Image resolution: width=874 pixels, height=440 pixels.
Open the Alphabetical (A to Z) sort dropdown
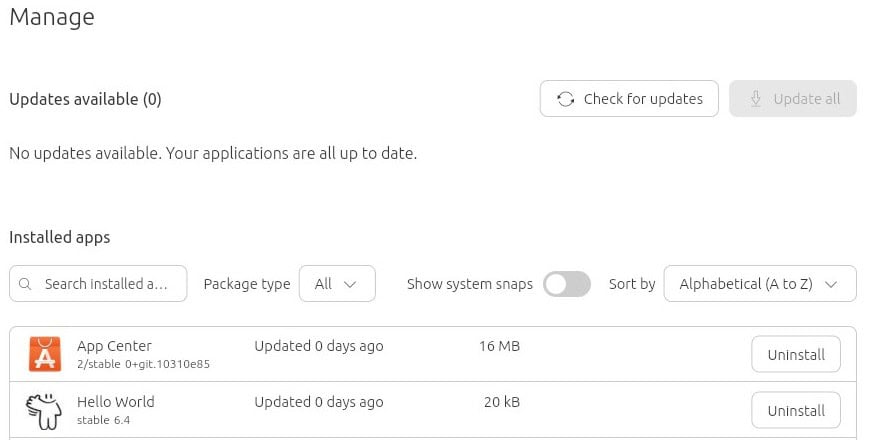pyautogui.click(x=760, y=284)
